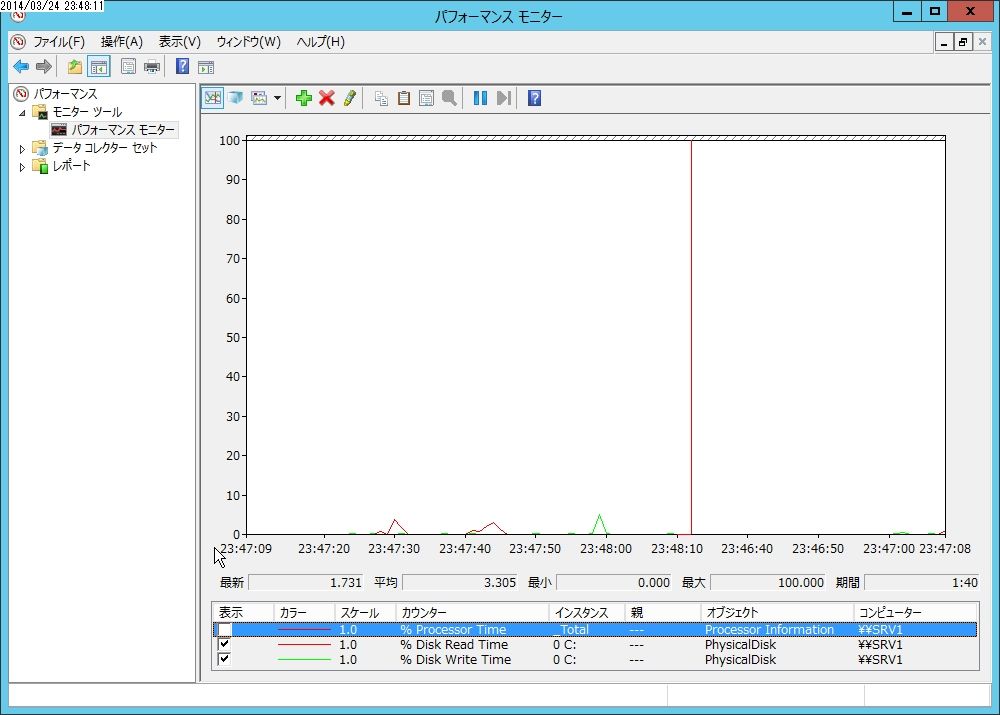The height and width of the screenshot is (715, 1000).
Task: Click View Log Data icon
Action: [x=235, y=98]
